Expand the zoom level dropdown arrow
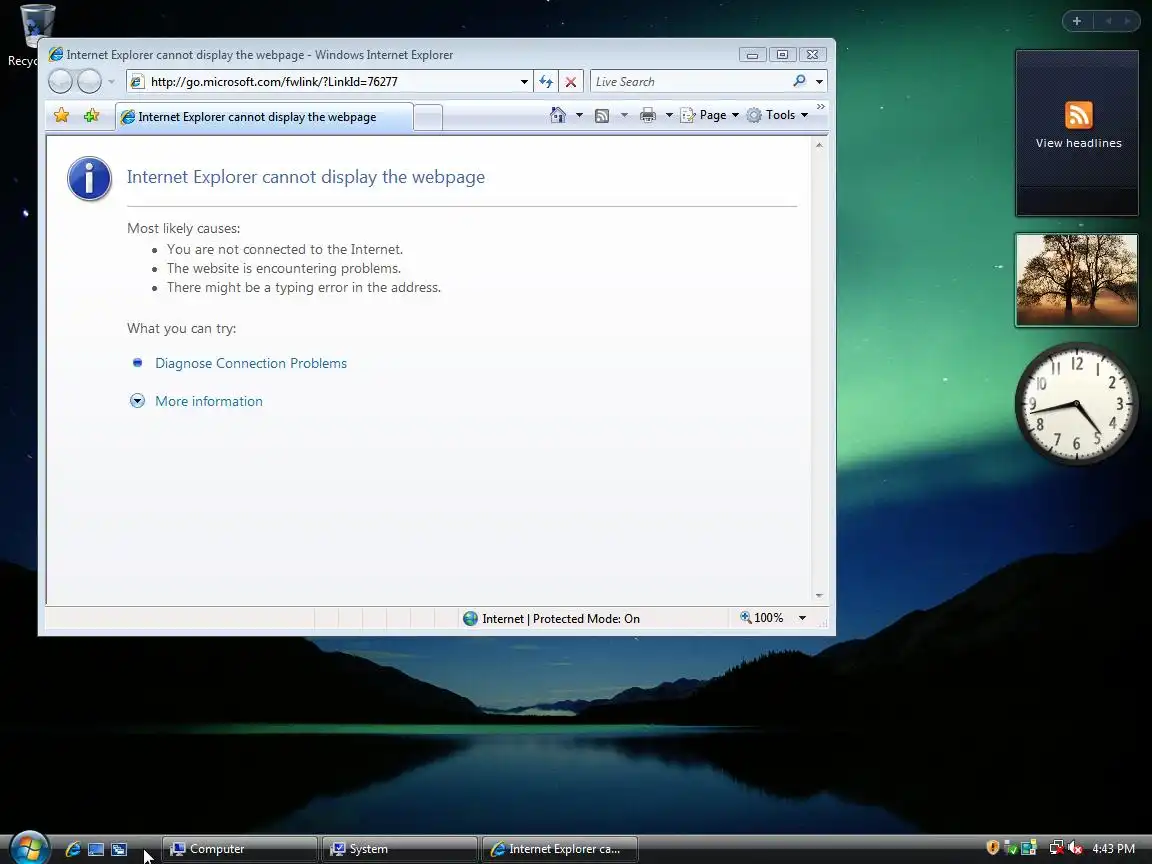1152x864 pixels. (802, 619)
